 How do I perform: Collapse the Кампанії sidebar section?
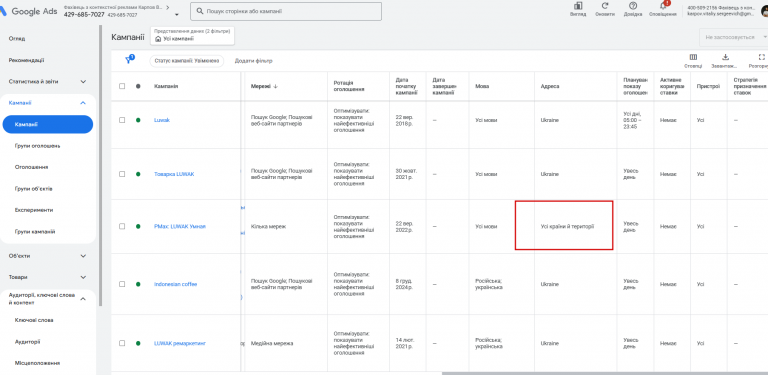(83, 103)
